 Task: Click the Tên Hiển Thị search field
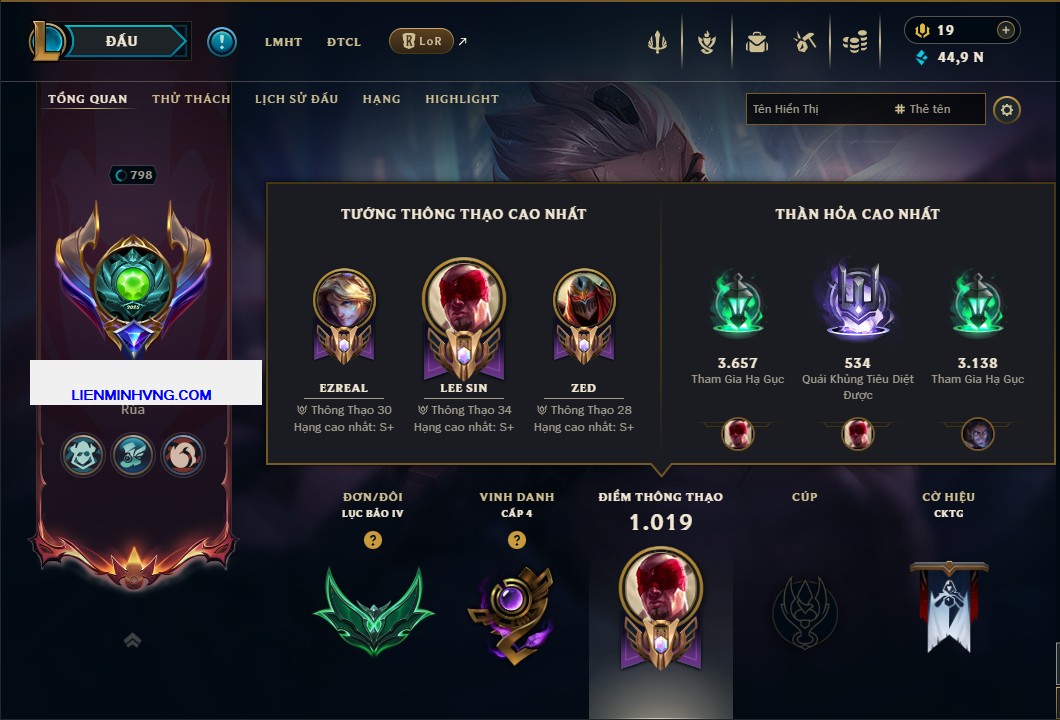865,109
